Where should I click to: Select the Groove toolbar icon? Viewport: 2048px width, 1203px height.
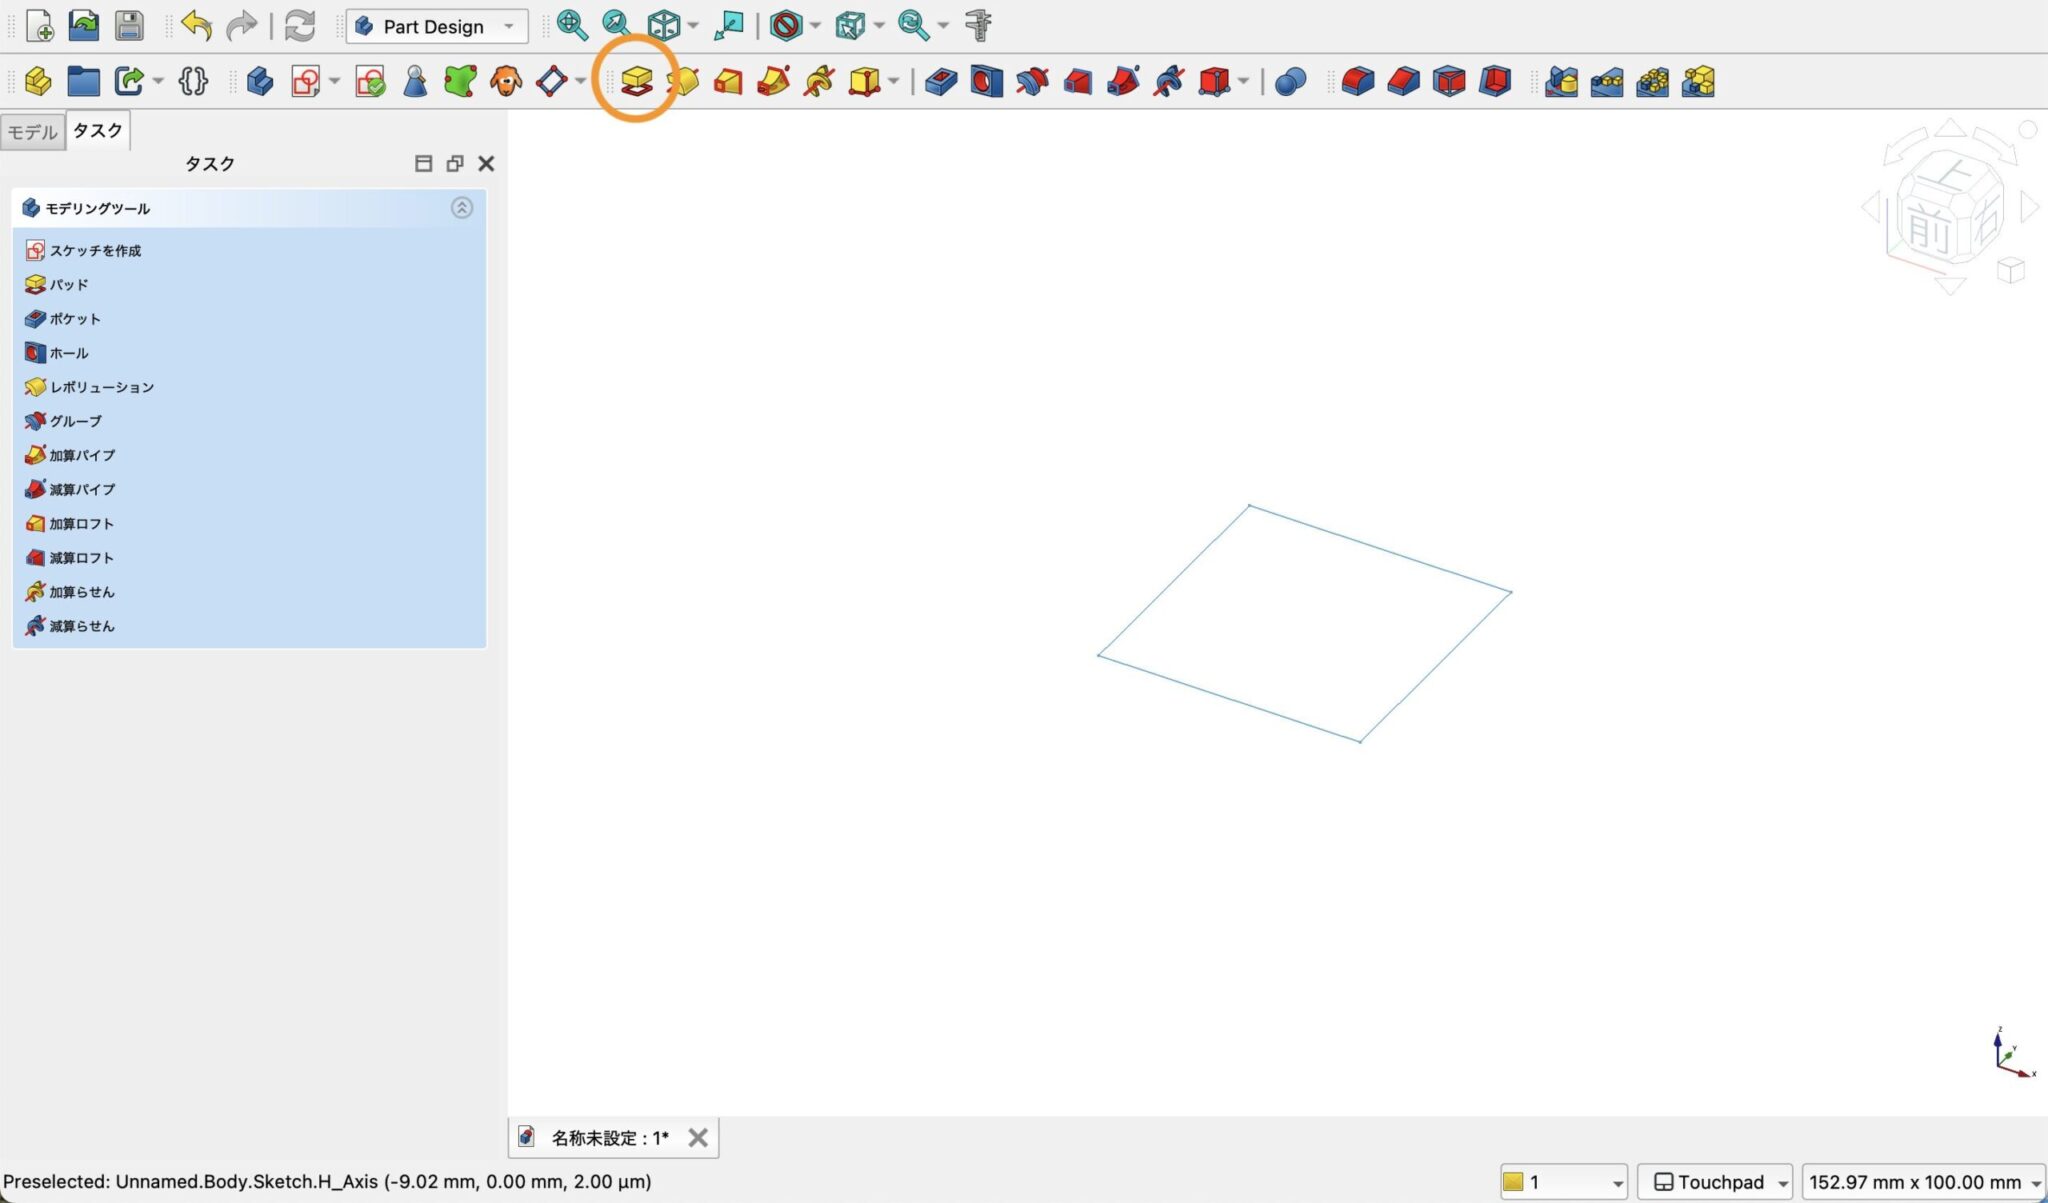pos(1032,81)
